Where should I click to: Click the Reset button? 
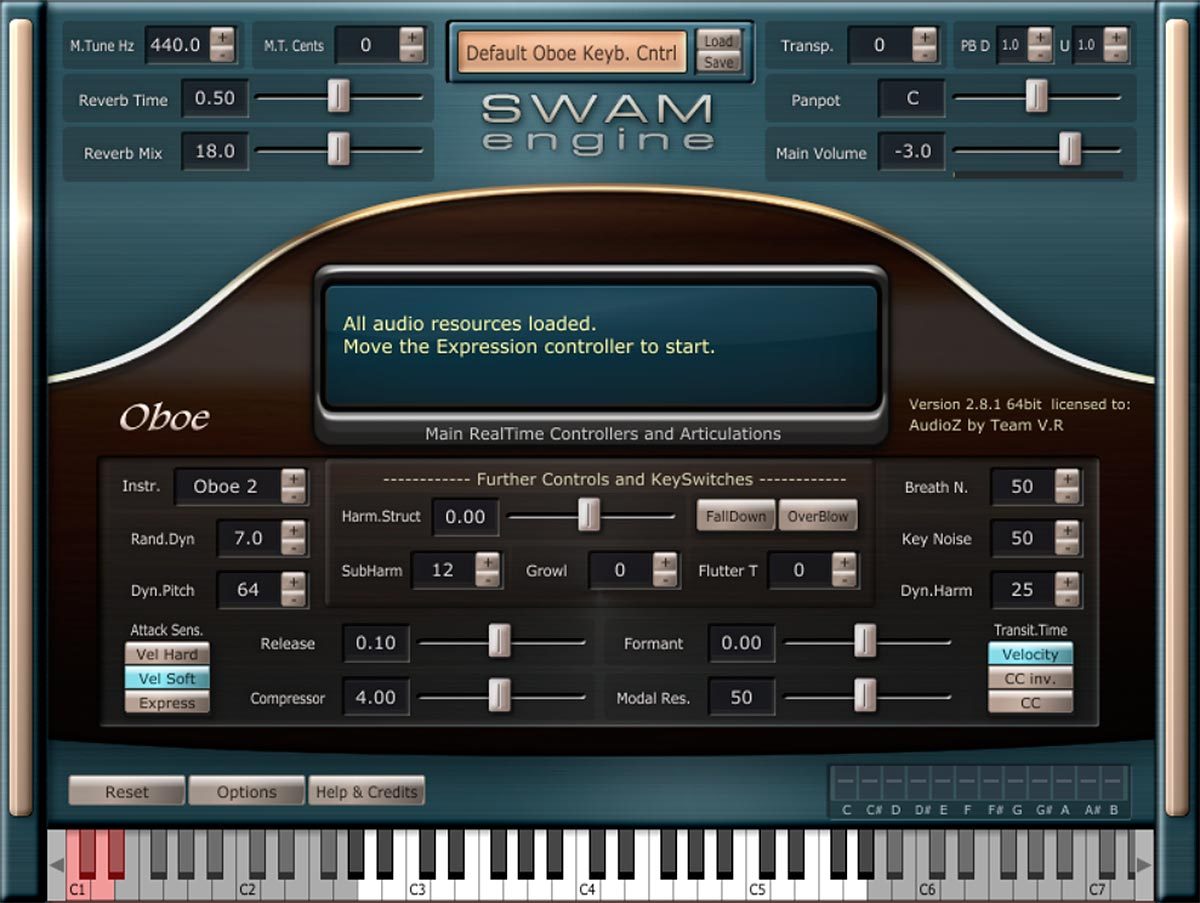point(127,791)
